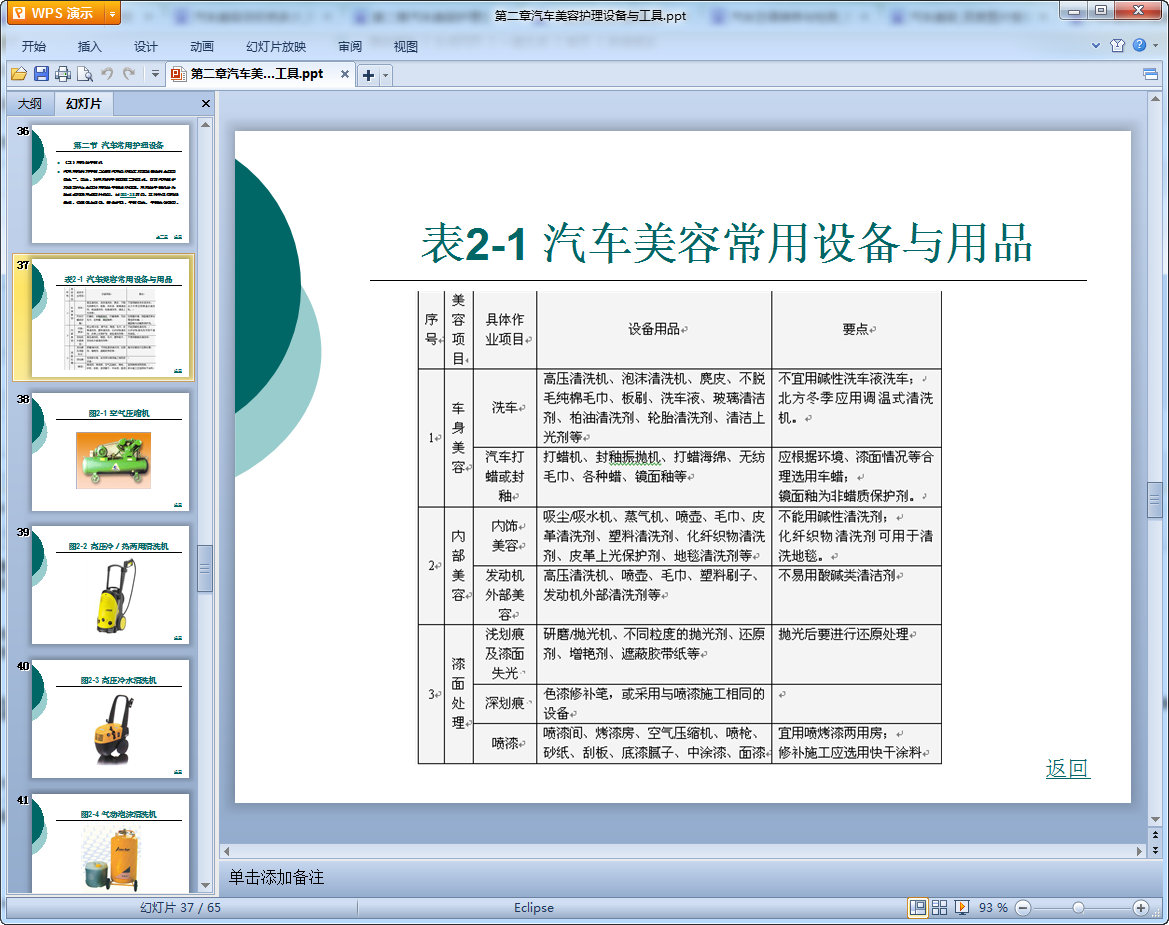Click the Print Preview icon
This screenshot has width=1169, height=925.
click(x=85, y=74)
